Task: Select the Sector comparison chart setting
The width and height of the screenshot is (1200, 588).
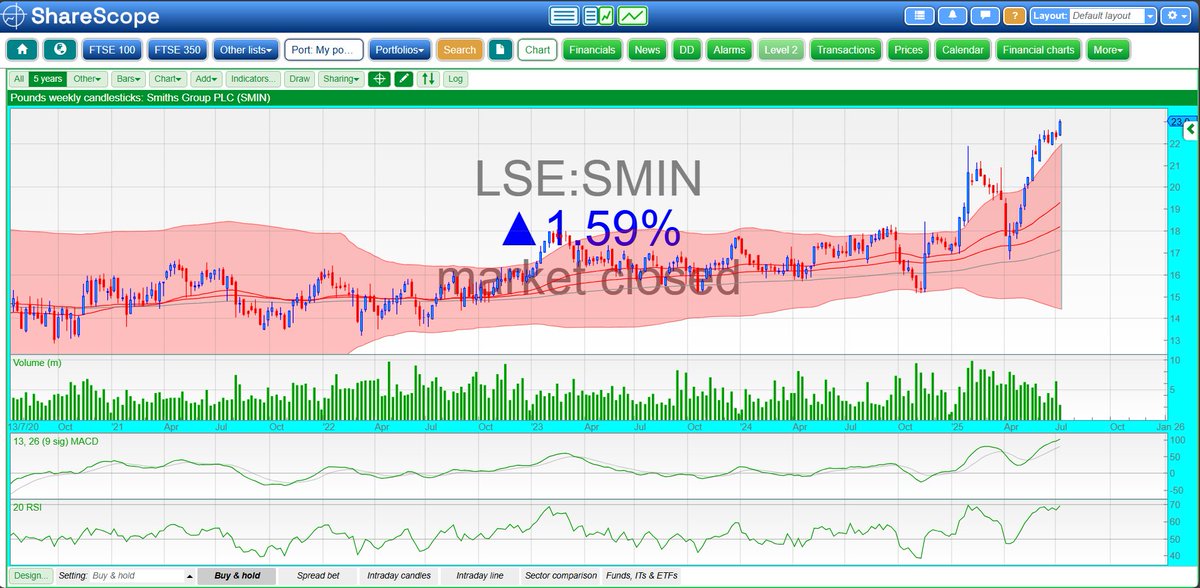Action: pyautogui.click(x=561, y=576)
